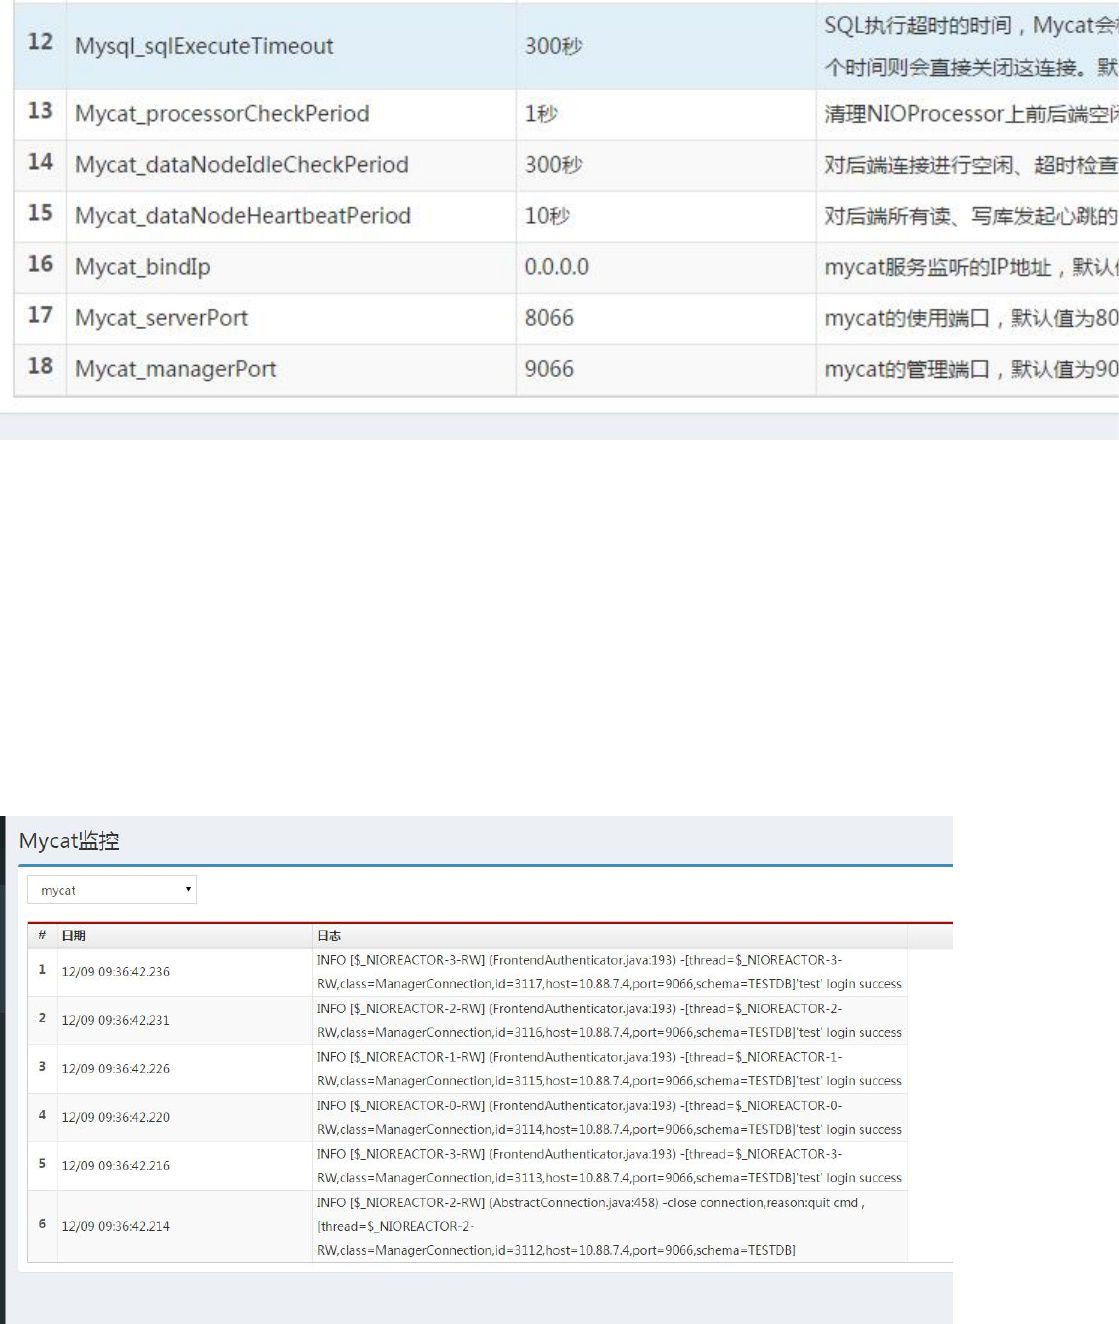Click the 清理NIOProcessor description cell
Viewport: 1119px width, 1324px height.
click(967, 114)
